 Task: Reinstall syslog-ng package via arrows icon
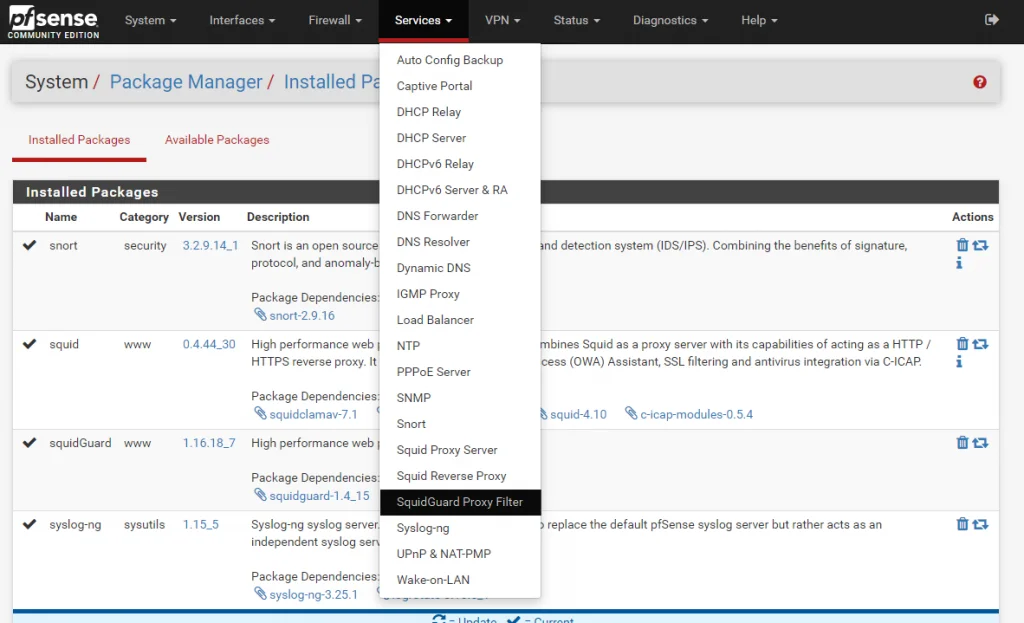pos(980,524)
